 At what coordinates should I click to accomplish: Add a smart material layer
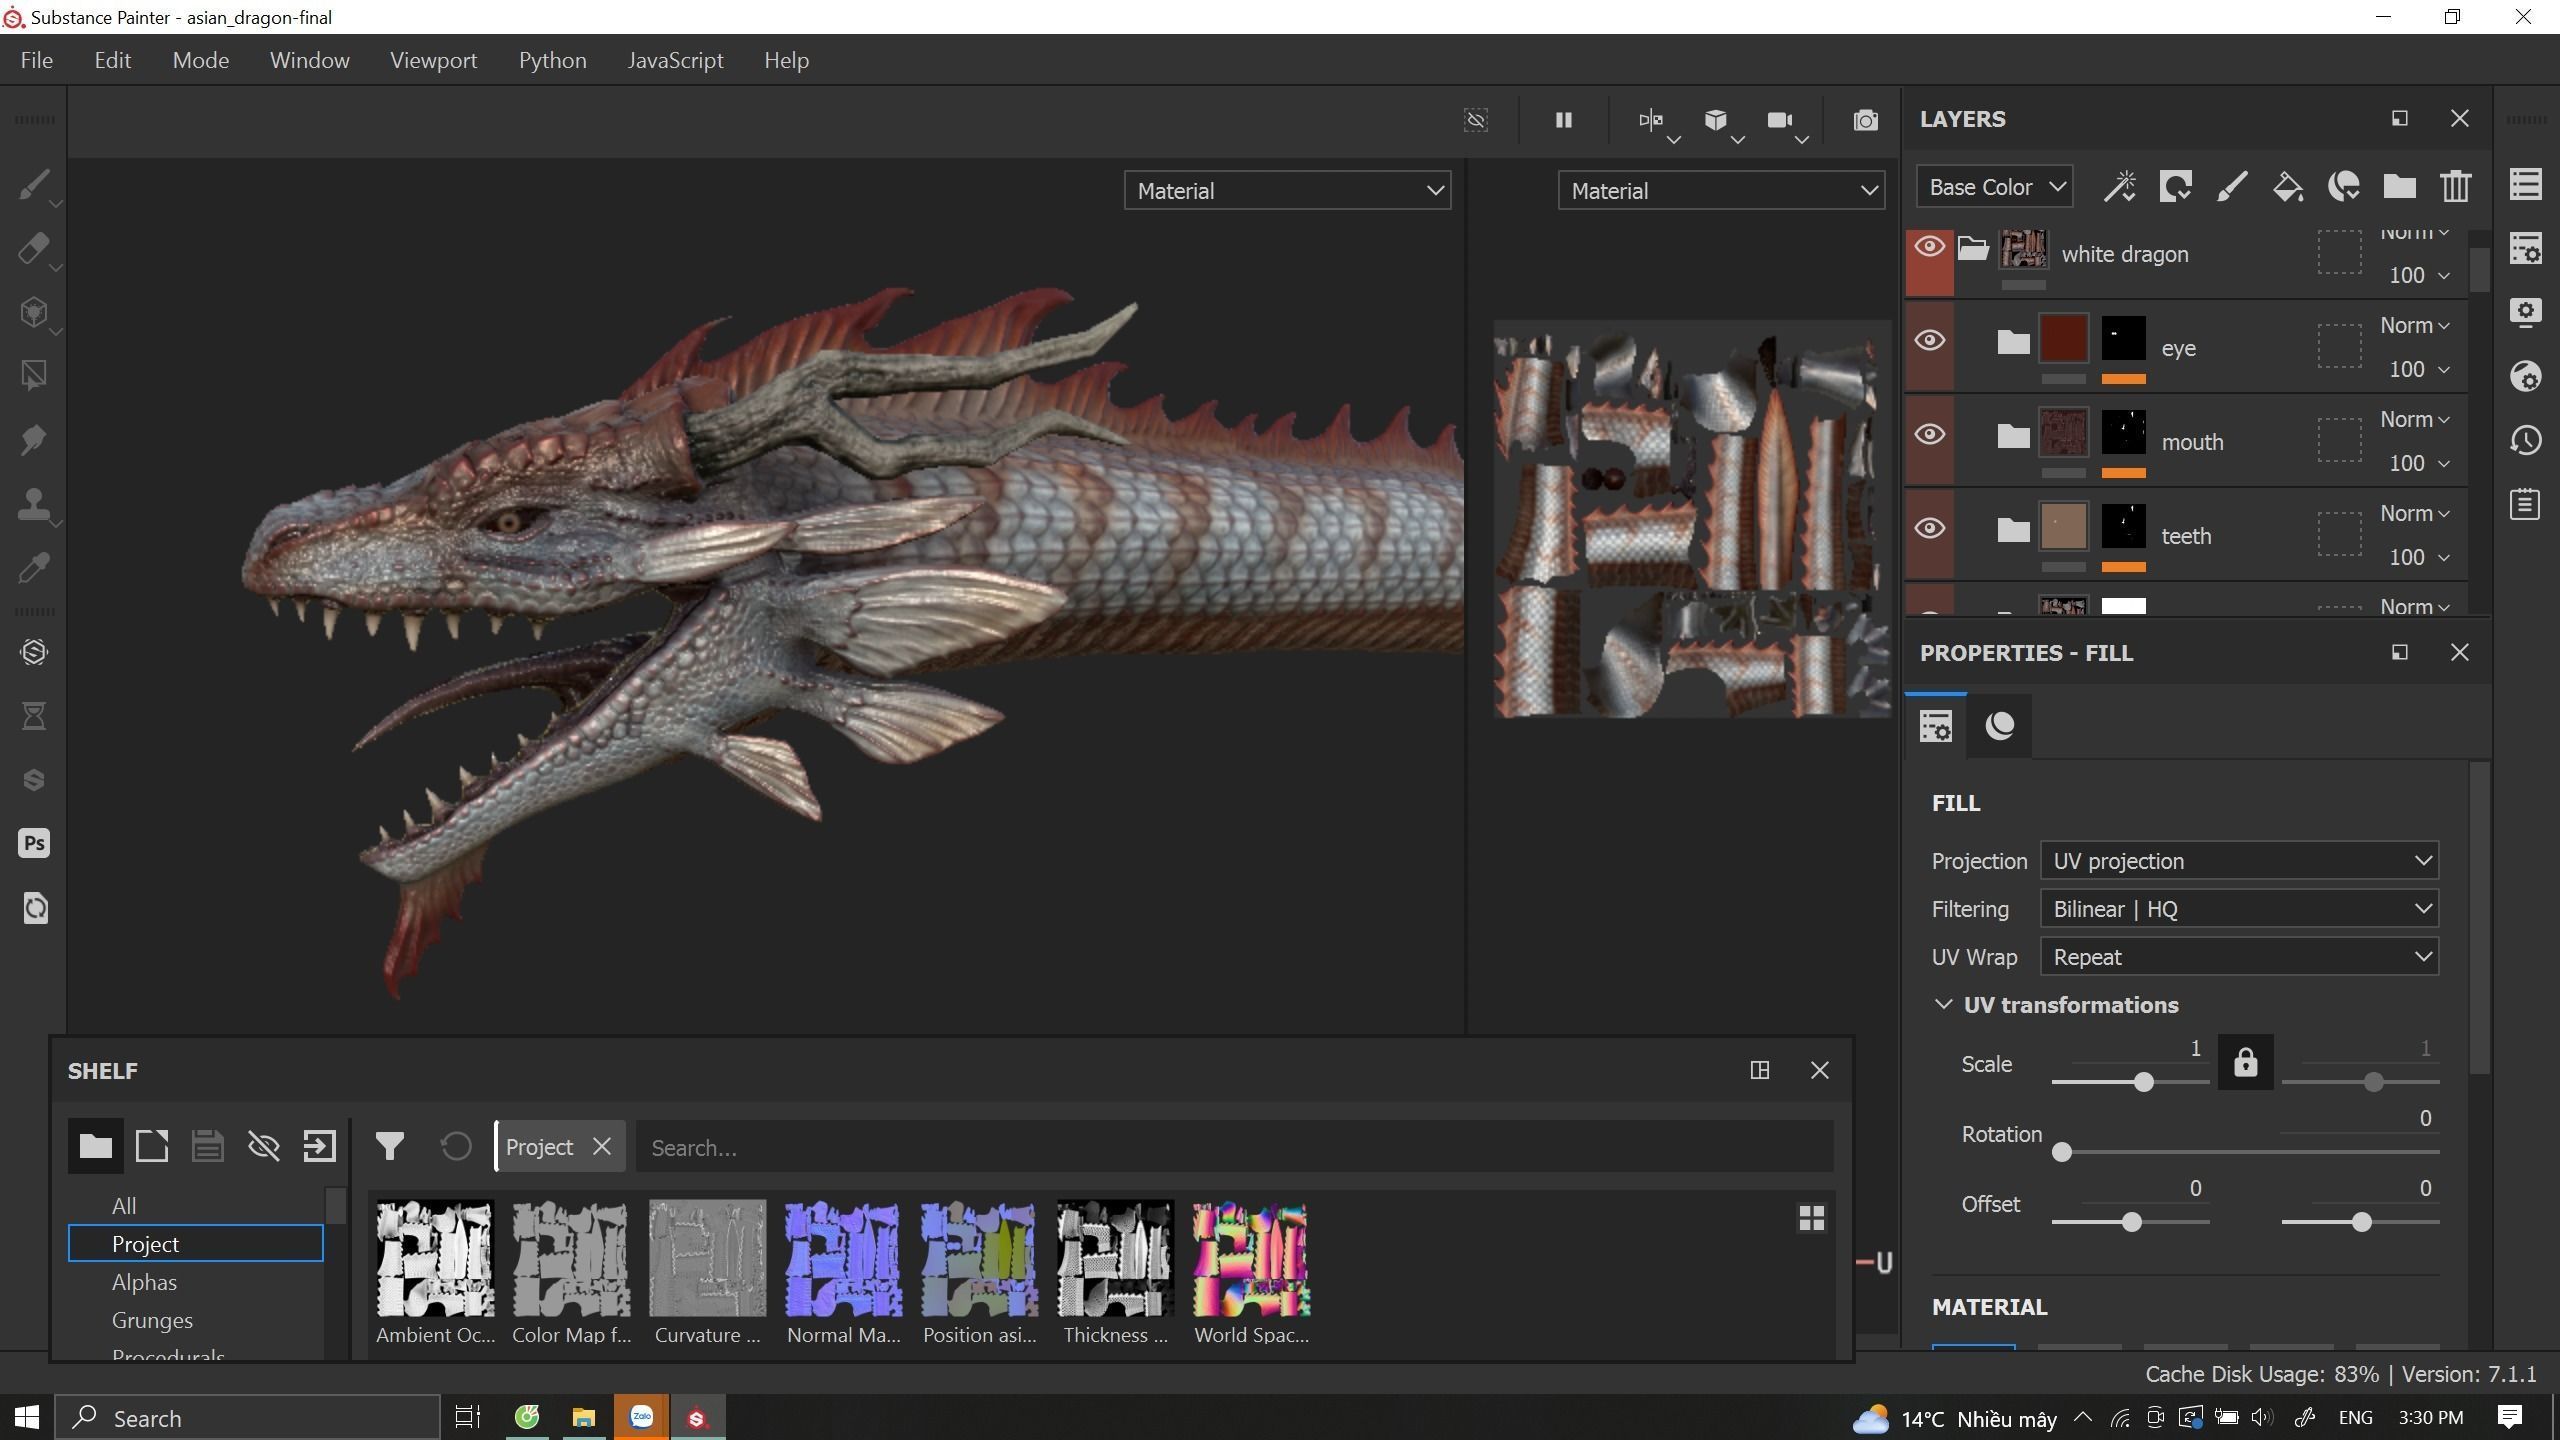[2344, 187]
